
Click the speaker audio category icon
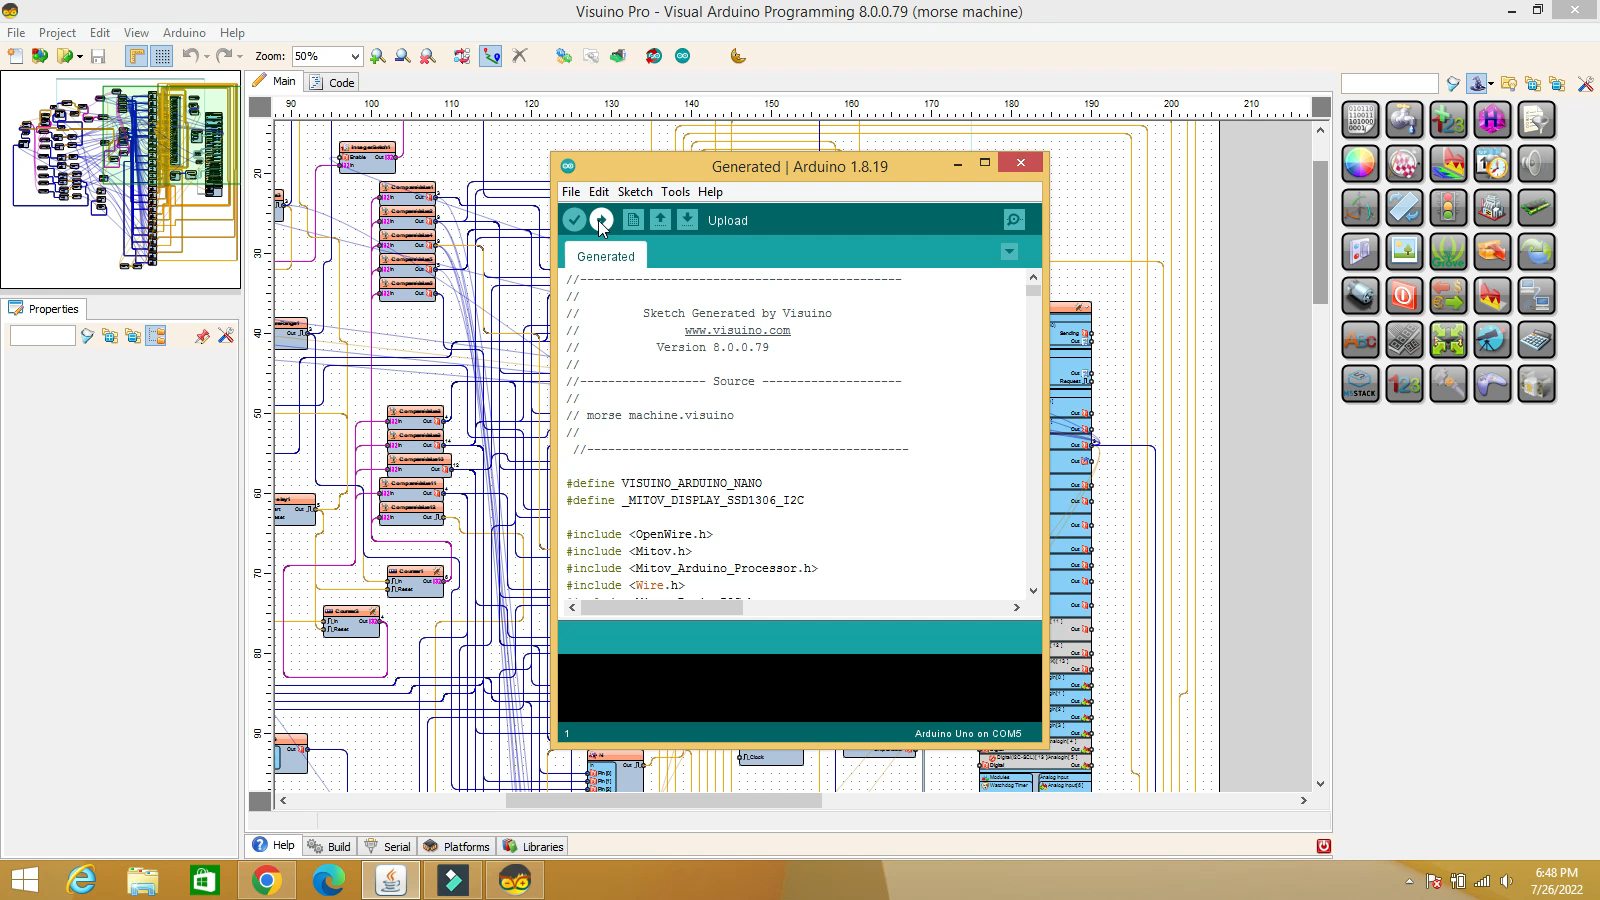1536,164
